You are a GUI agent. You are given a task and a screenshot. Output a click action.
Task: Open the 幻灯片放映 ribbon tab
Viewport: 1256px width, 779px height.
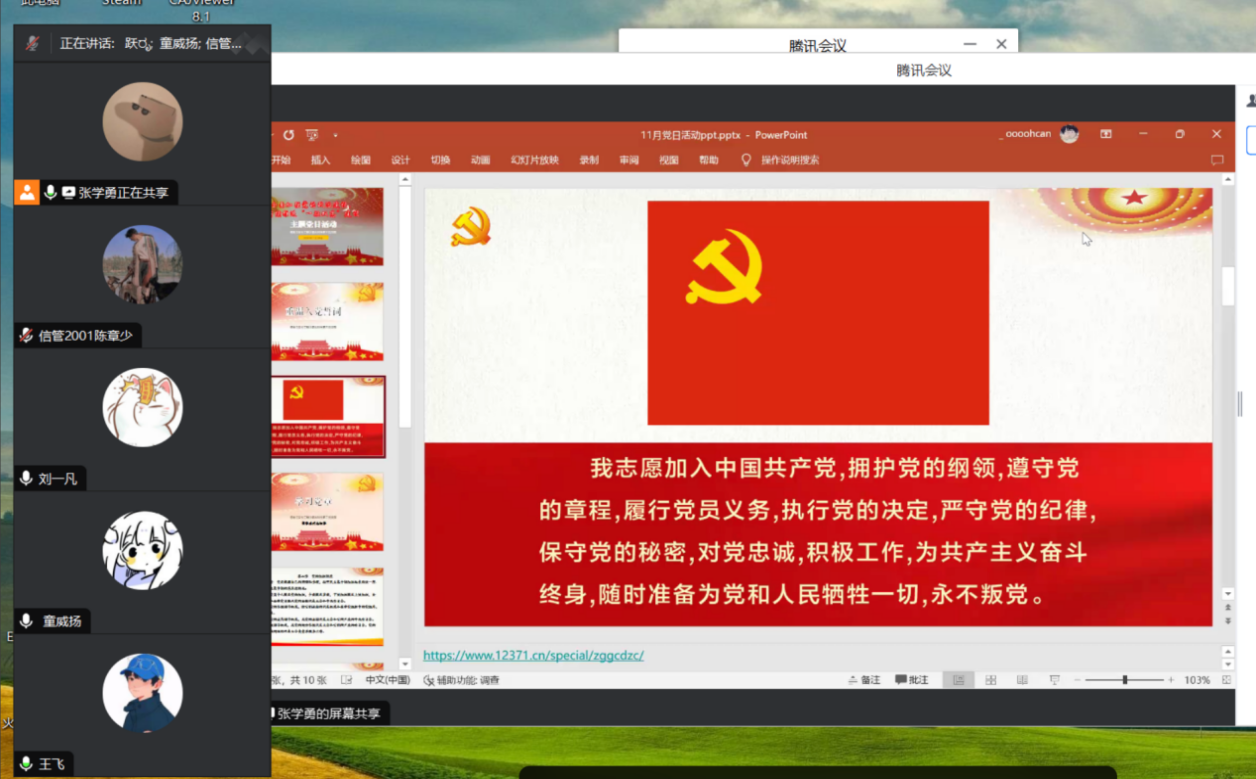click(x=534, y=160)
